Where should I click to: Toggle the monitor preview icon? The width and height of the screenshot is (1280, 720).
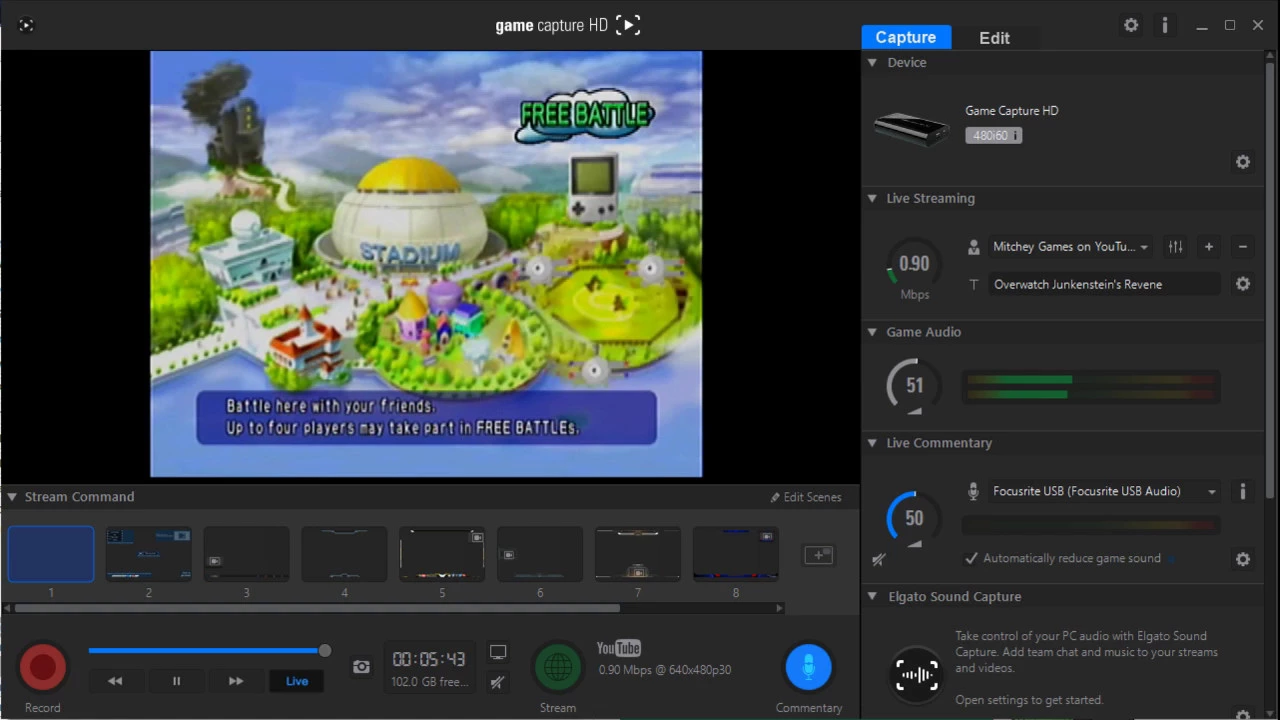click(x=498, y=652)
